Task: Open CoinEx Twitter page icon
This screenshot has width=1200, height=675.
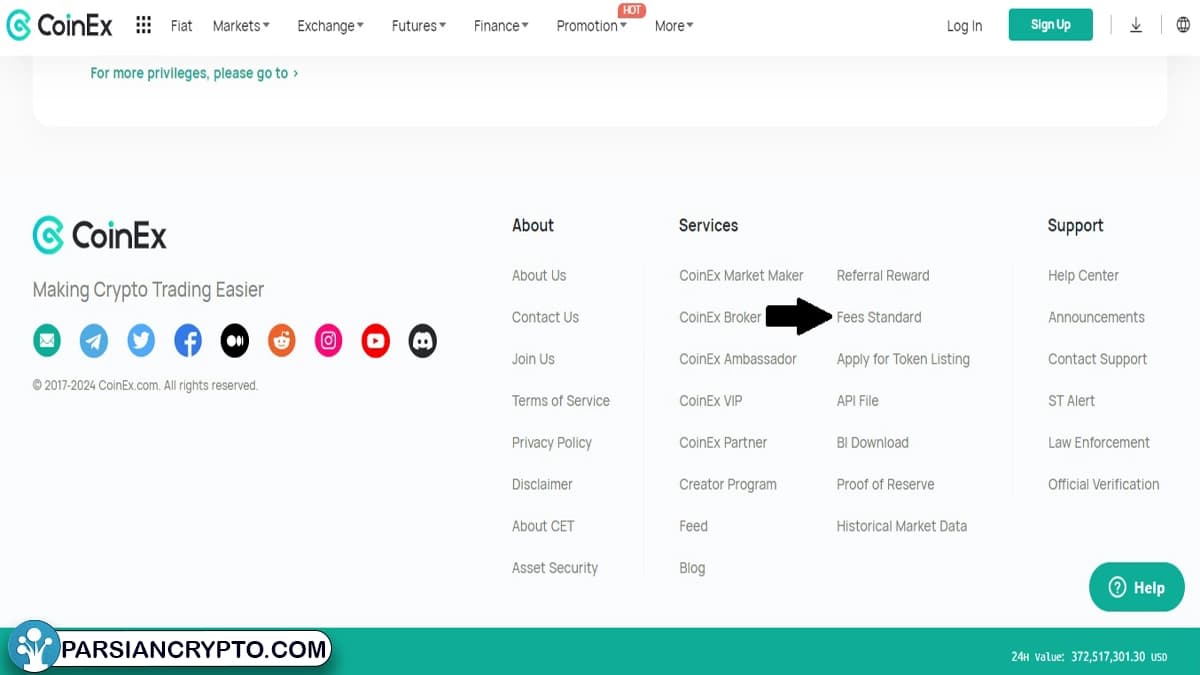Action: (141, 341)
